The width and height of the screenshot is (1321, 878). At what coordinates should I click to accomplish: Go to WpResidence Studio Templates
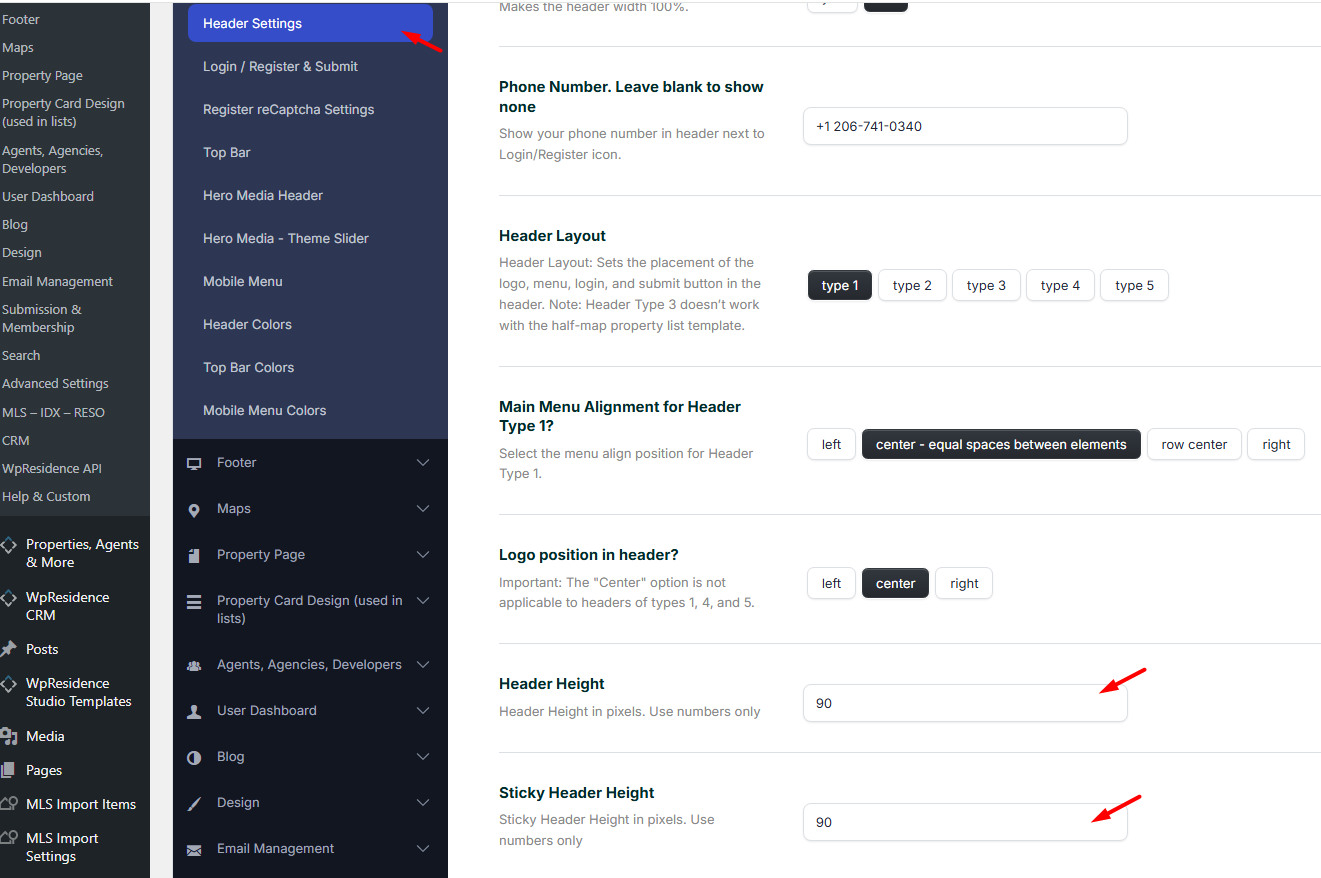78,692
